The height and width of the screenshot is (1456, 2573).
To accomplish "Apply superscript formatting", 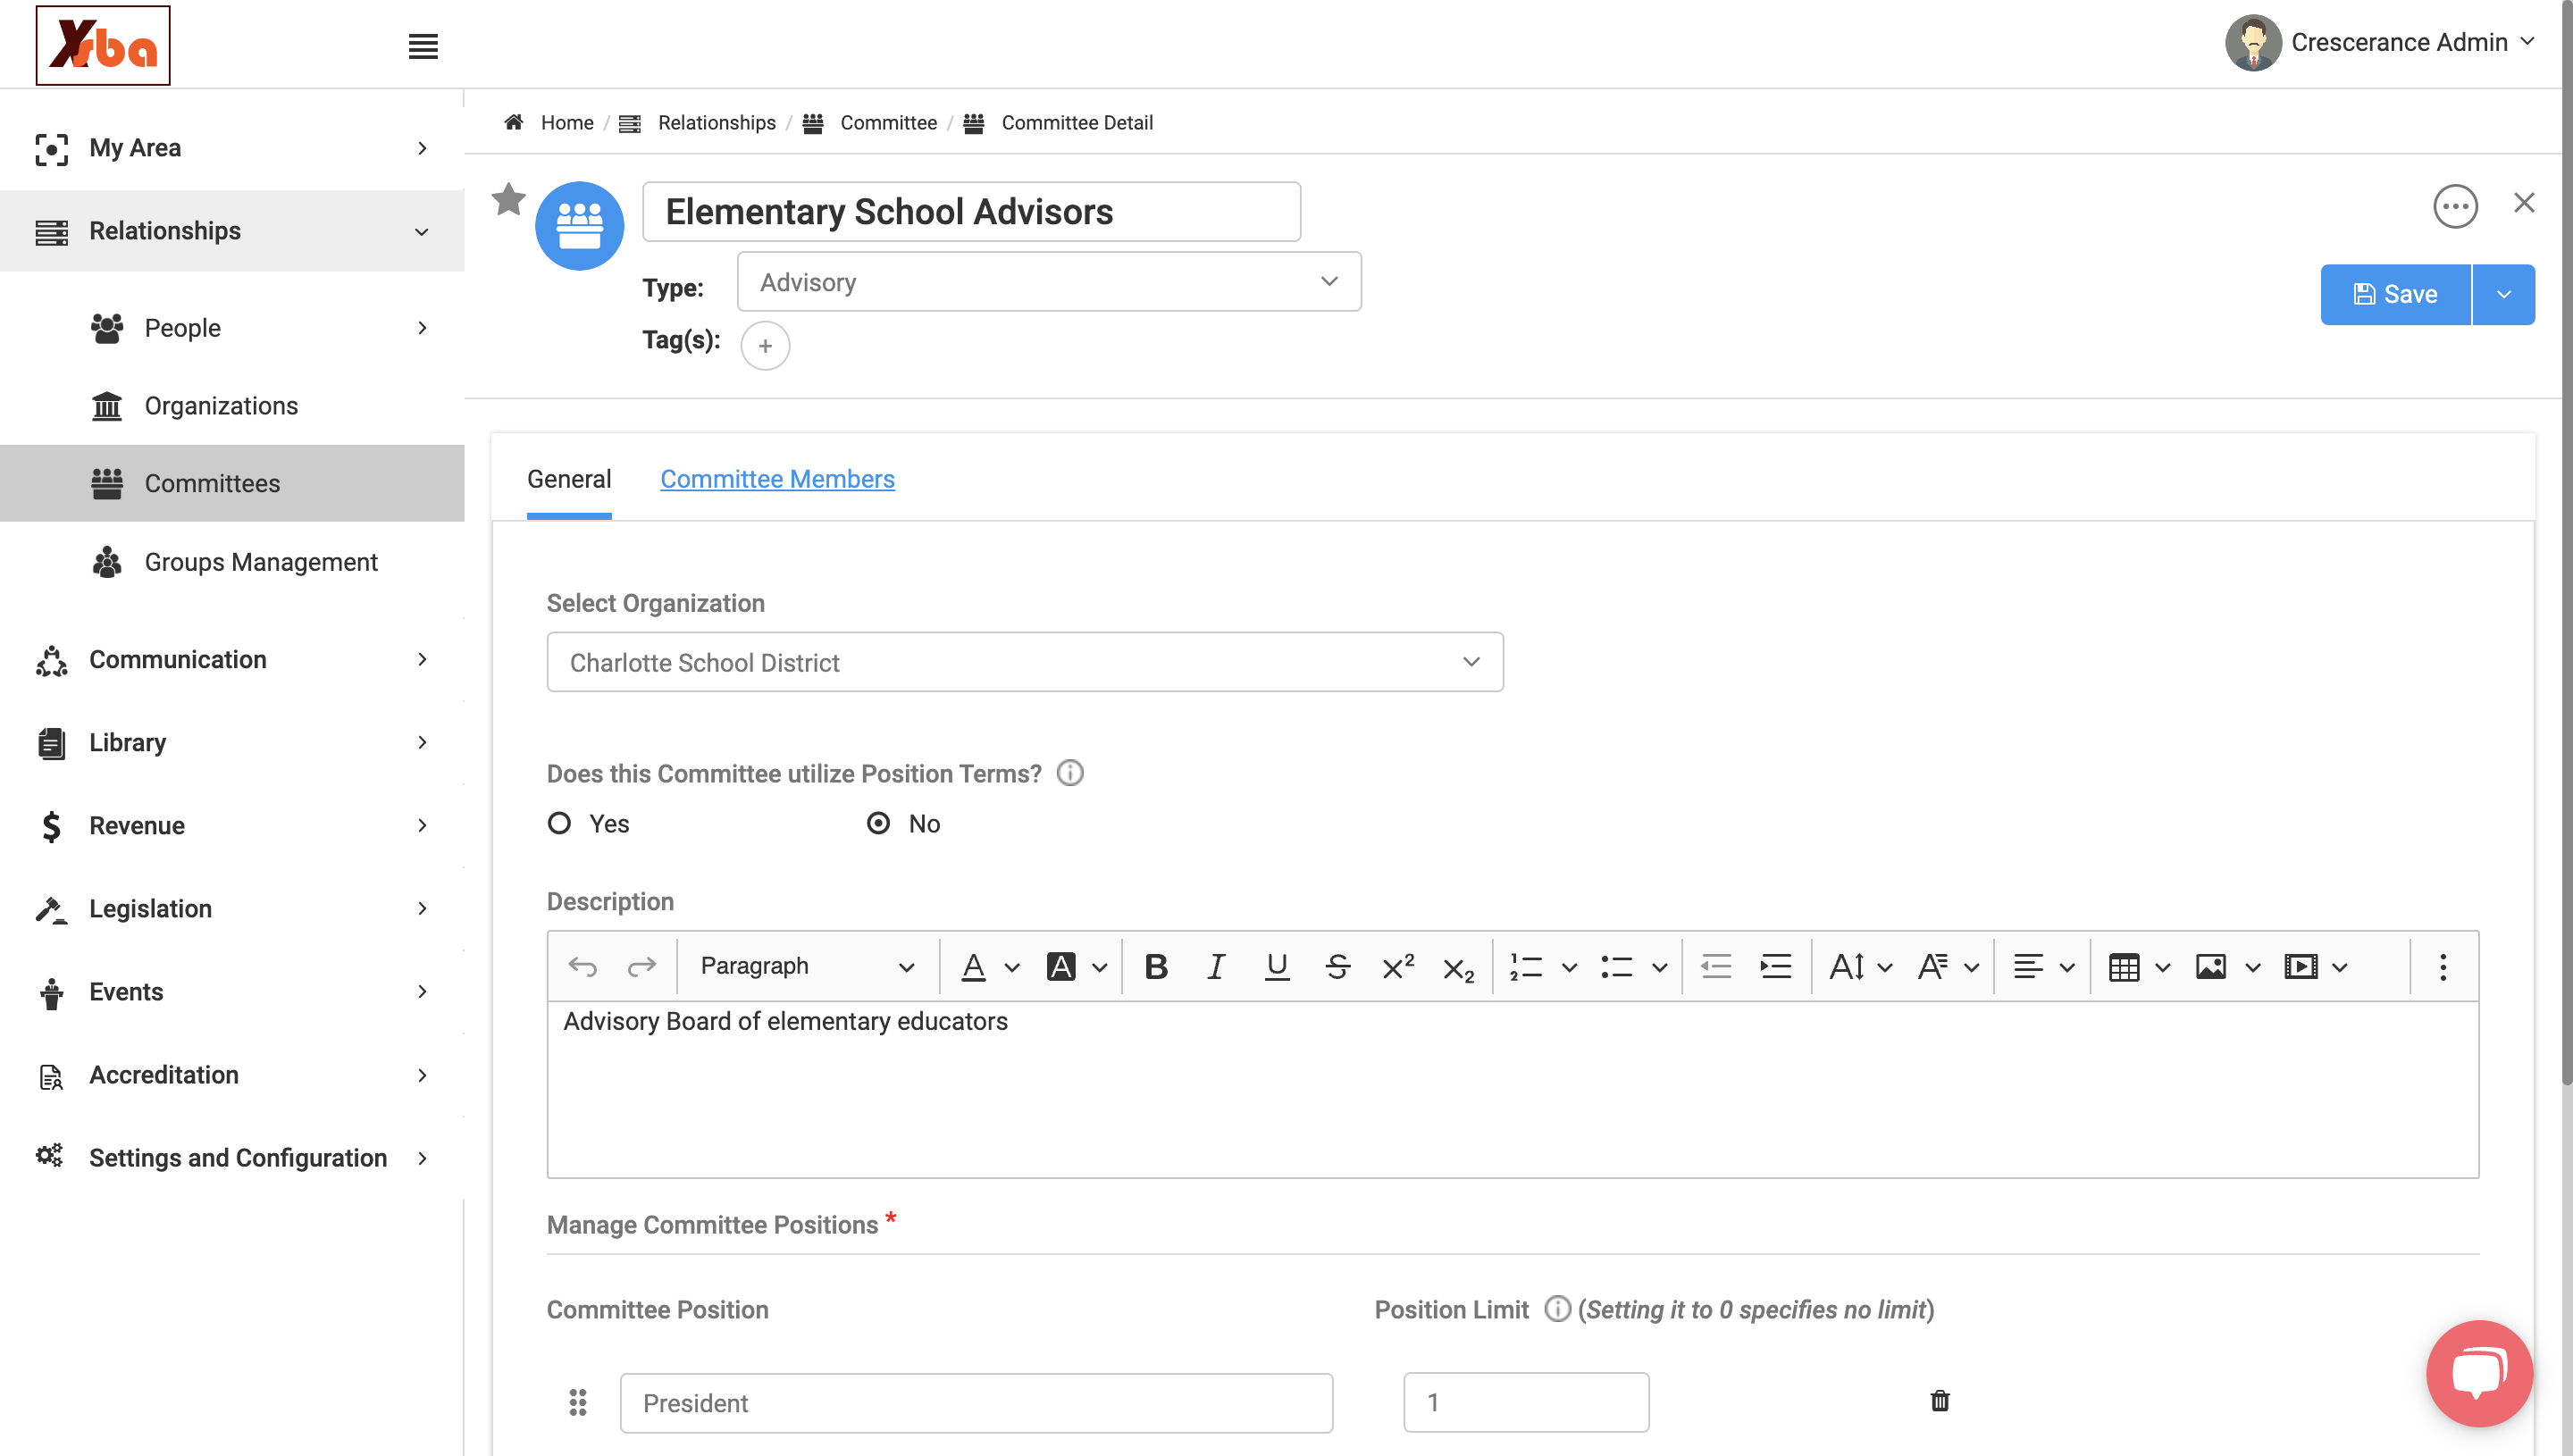I will [1397, 966].
